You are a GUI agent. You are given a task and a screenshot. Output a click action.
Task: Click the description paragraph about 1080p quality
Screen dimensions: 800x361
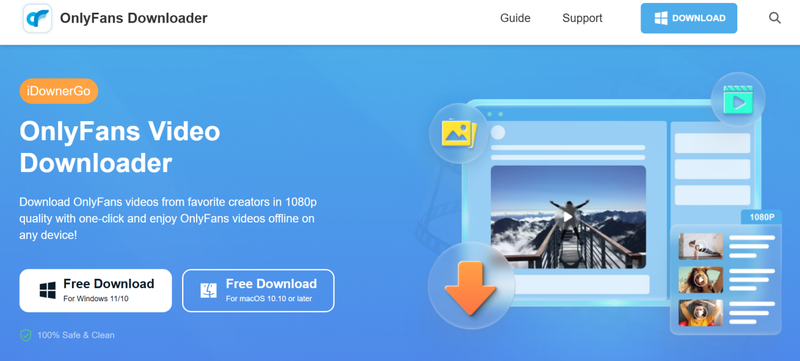[168, 218]
